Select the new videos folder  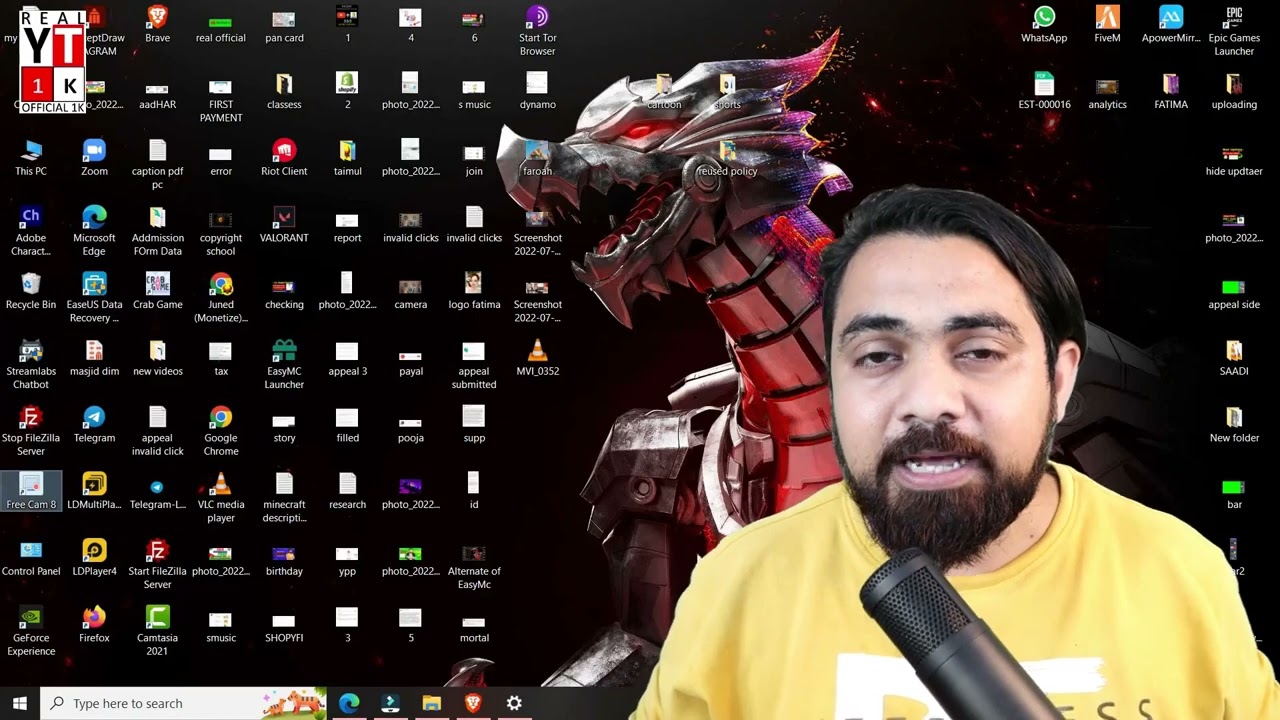(x=157, y=358)
